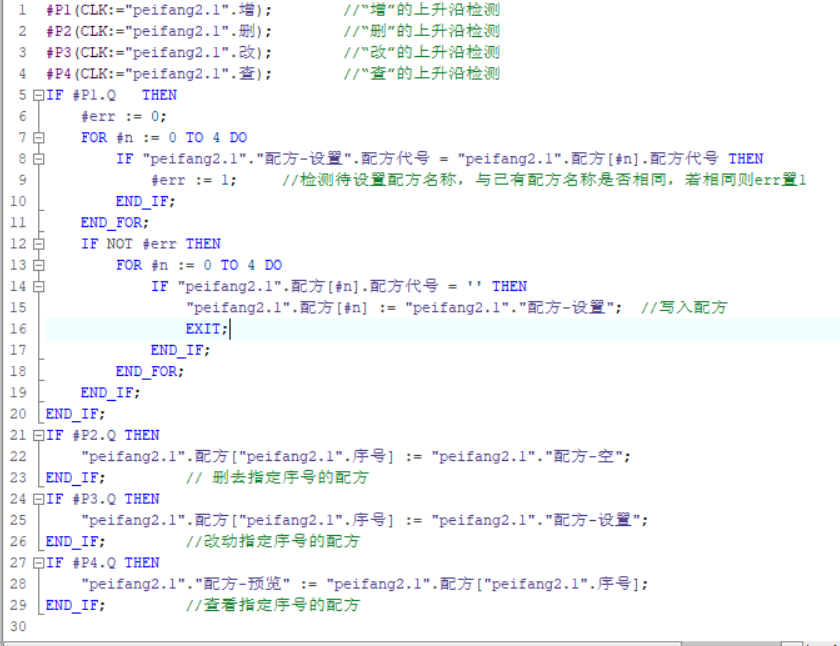Click the "配方-预览" assignment on line 28
Screen dimensions: 840x646
[x=364, y=584]
